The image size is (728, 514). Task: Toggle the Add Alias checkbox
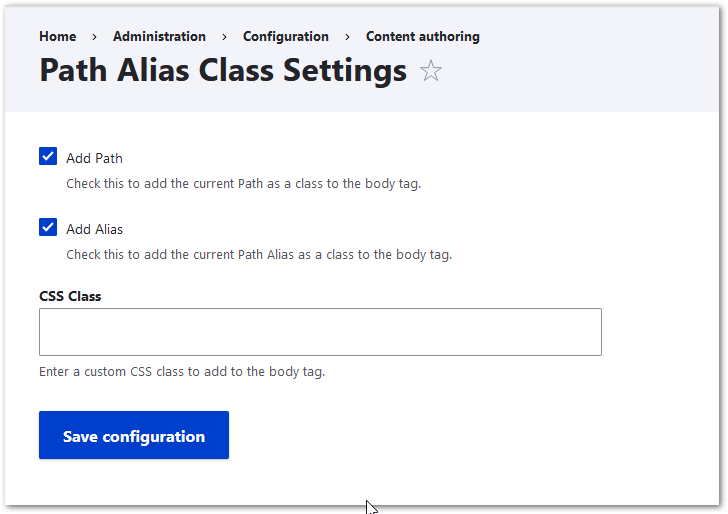(48, 228)
